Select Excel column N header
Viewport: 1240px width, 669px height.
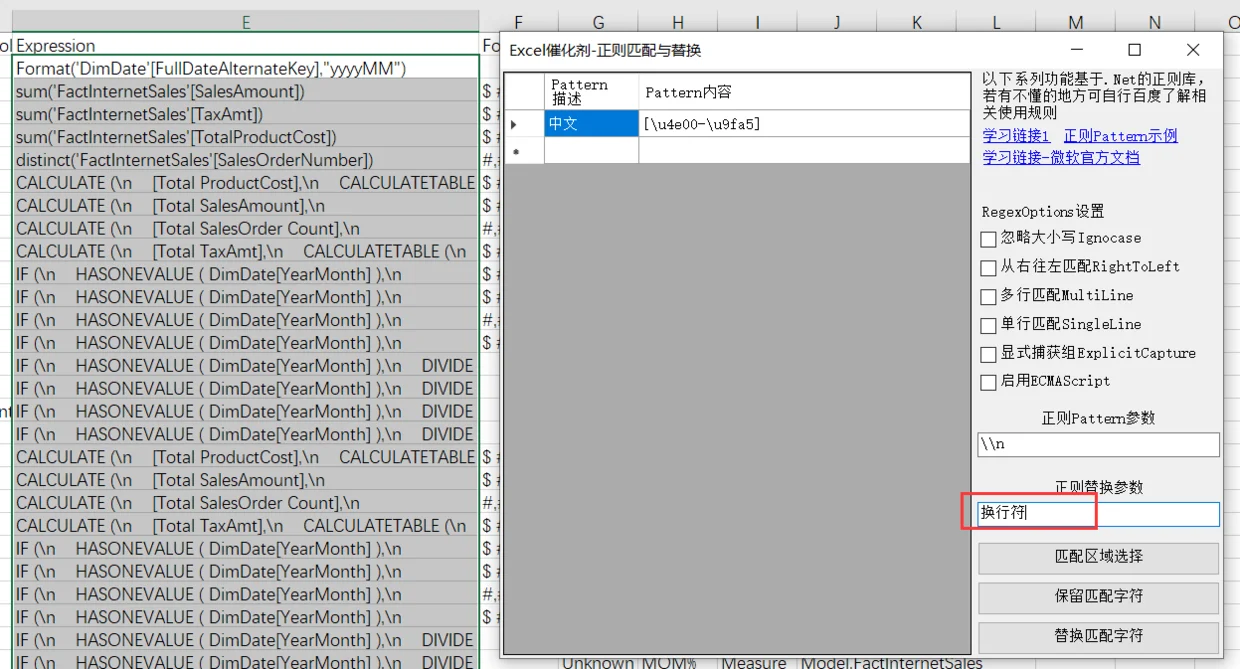(1154, 22)
